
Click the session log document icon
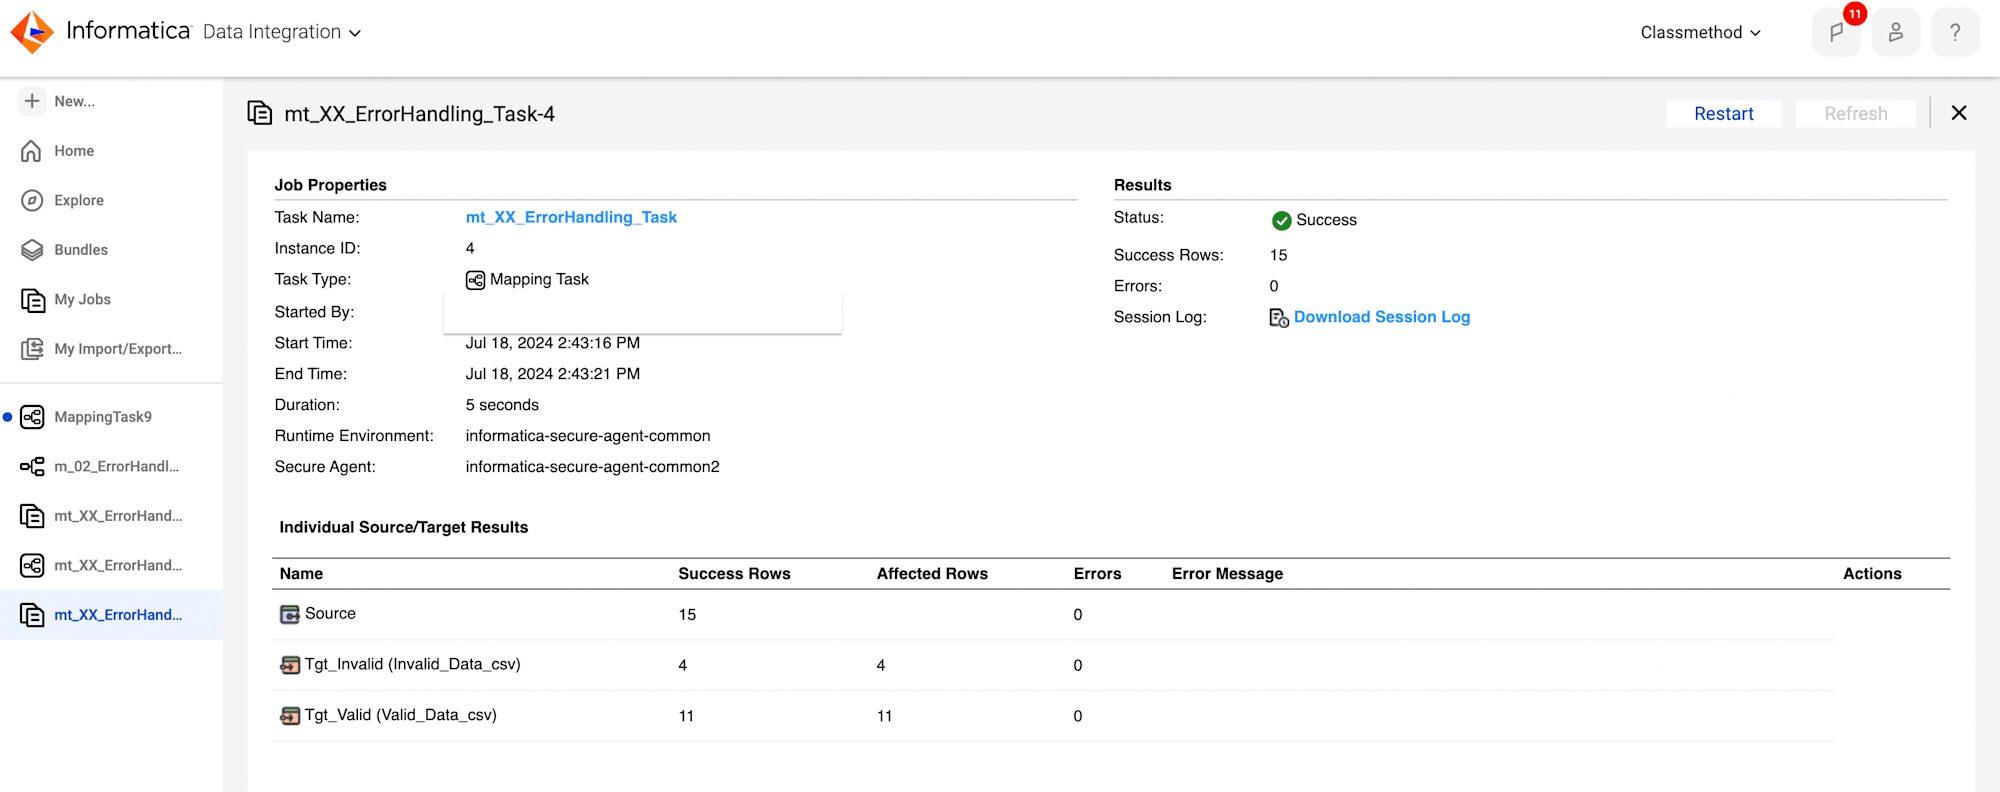point(1279,318)
